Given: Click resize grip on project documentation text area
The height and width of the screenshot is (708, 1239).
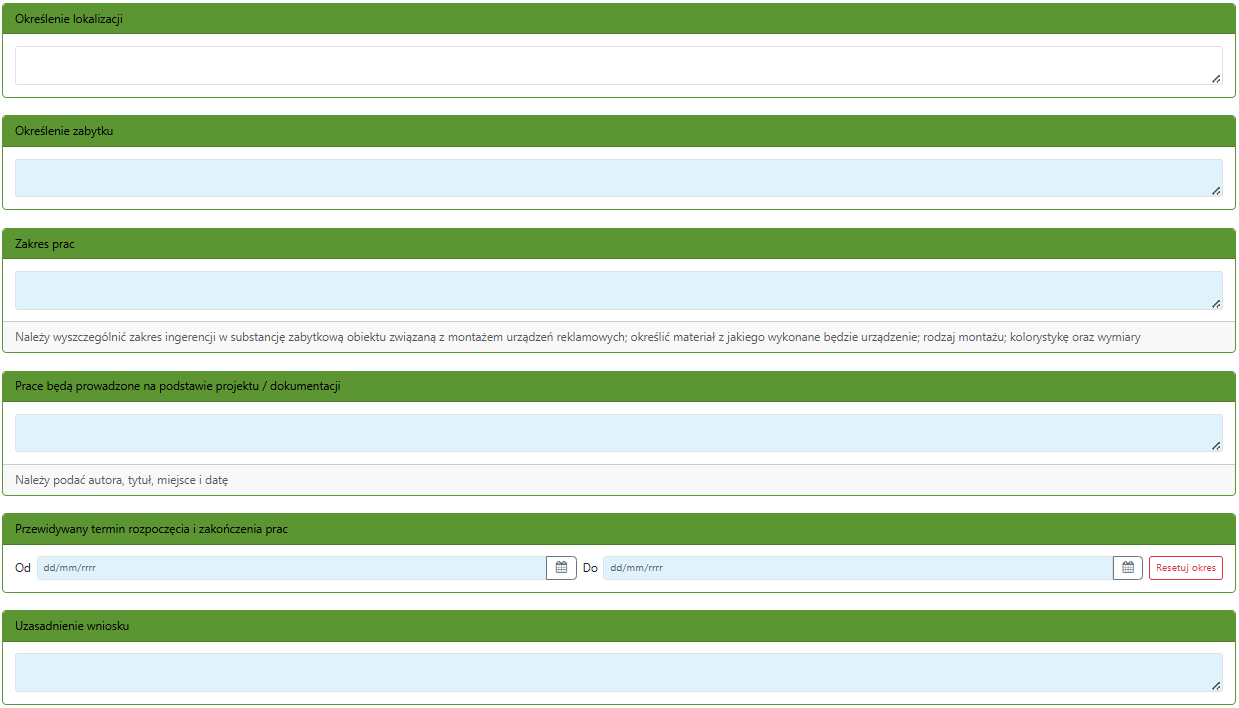Looking at the screenshot, I should (1216, 446).
